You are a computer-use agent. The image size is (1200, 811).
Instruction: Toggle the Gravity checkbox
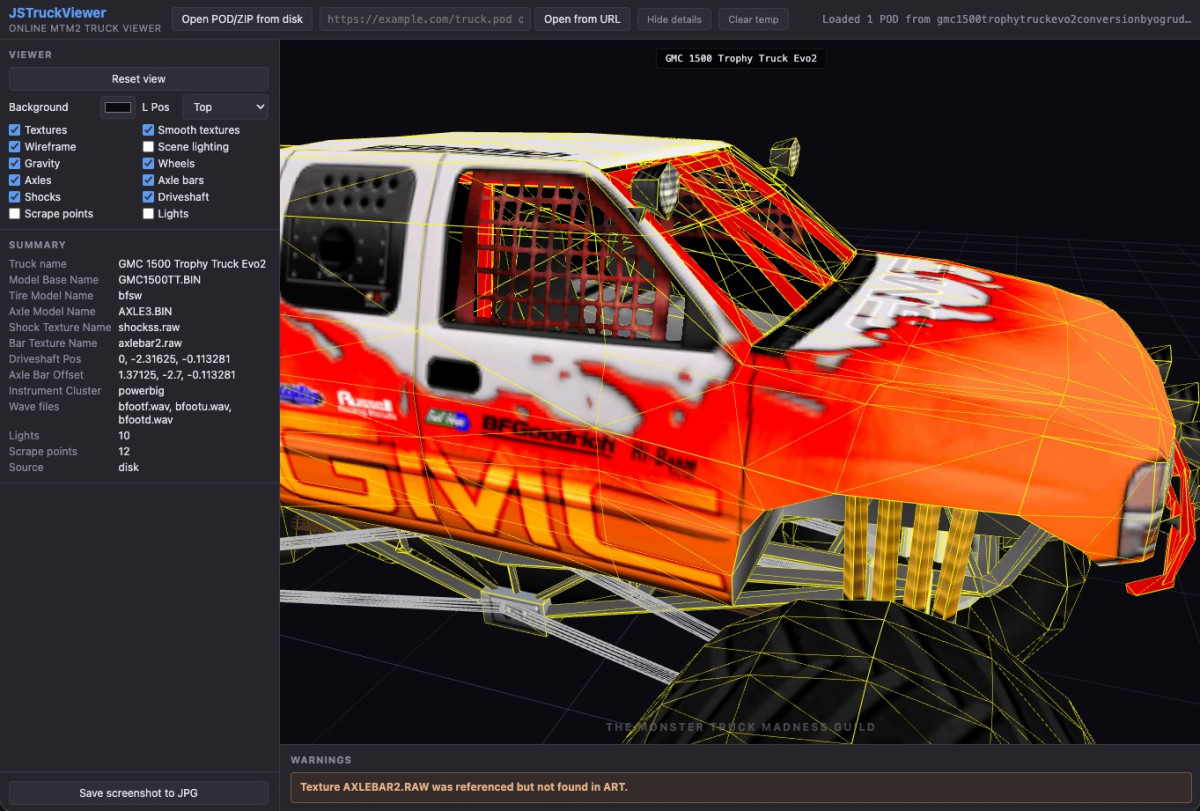(x=15, y=164)
